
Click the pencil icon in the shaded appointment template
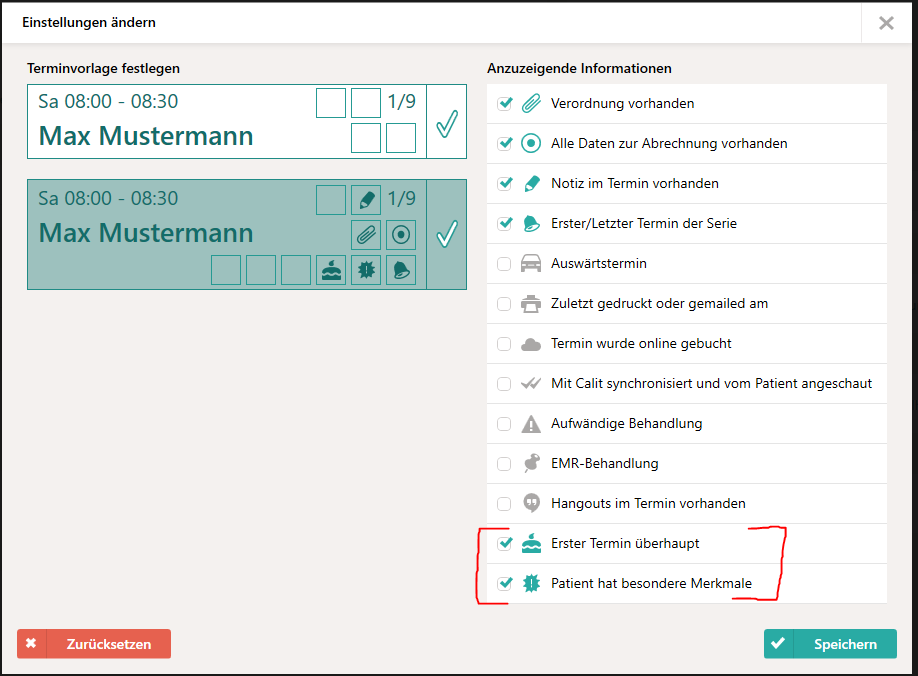pyautogui.click(x=366, y=200)
